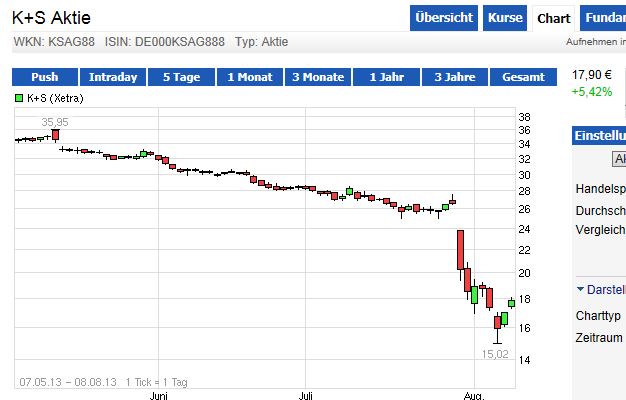Switch to the Kurse tab
Image resolution: width=626 pixels, height=400 pixels.
pyautogui.click(x=505, y=18)
